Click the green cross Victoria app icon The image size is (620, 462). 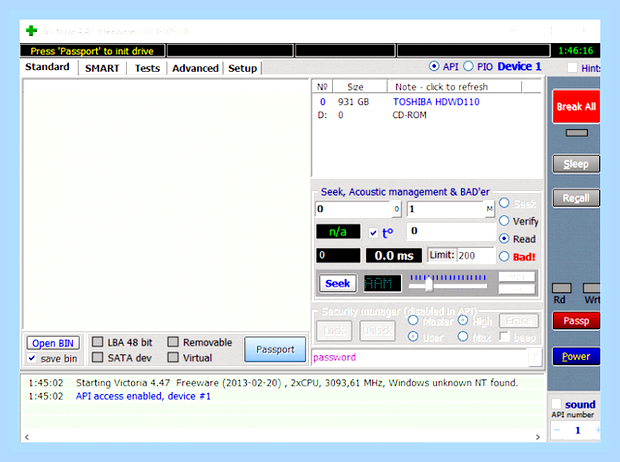click(31, 30)
